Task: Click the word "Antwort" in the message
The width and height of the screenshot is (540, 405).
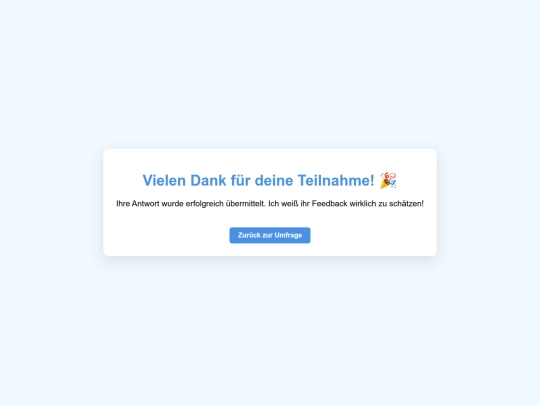Action: pos(145,204)
